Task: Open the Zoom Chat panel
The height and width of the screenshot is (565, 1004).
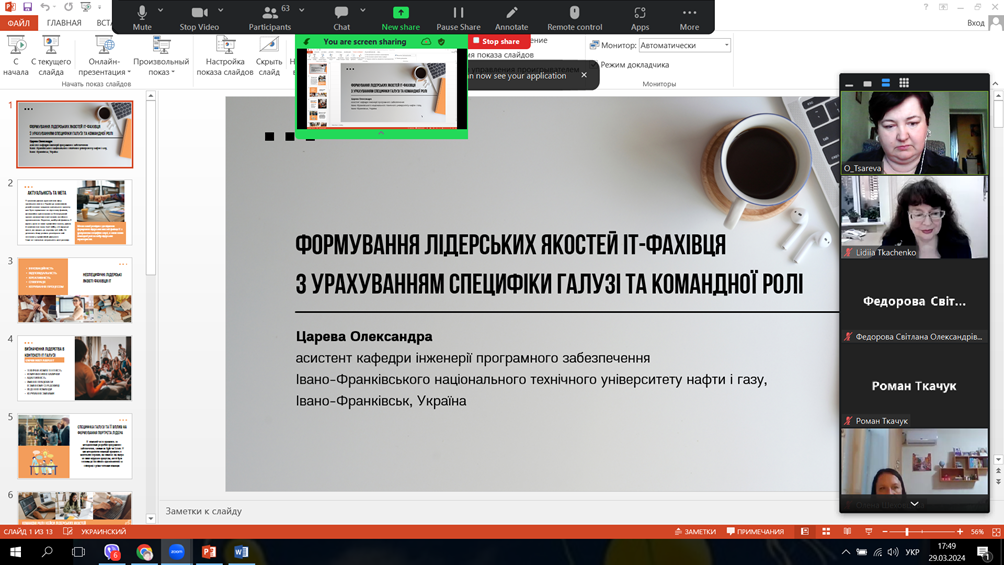Action: click(341, 16)
